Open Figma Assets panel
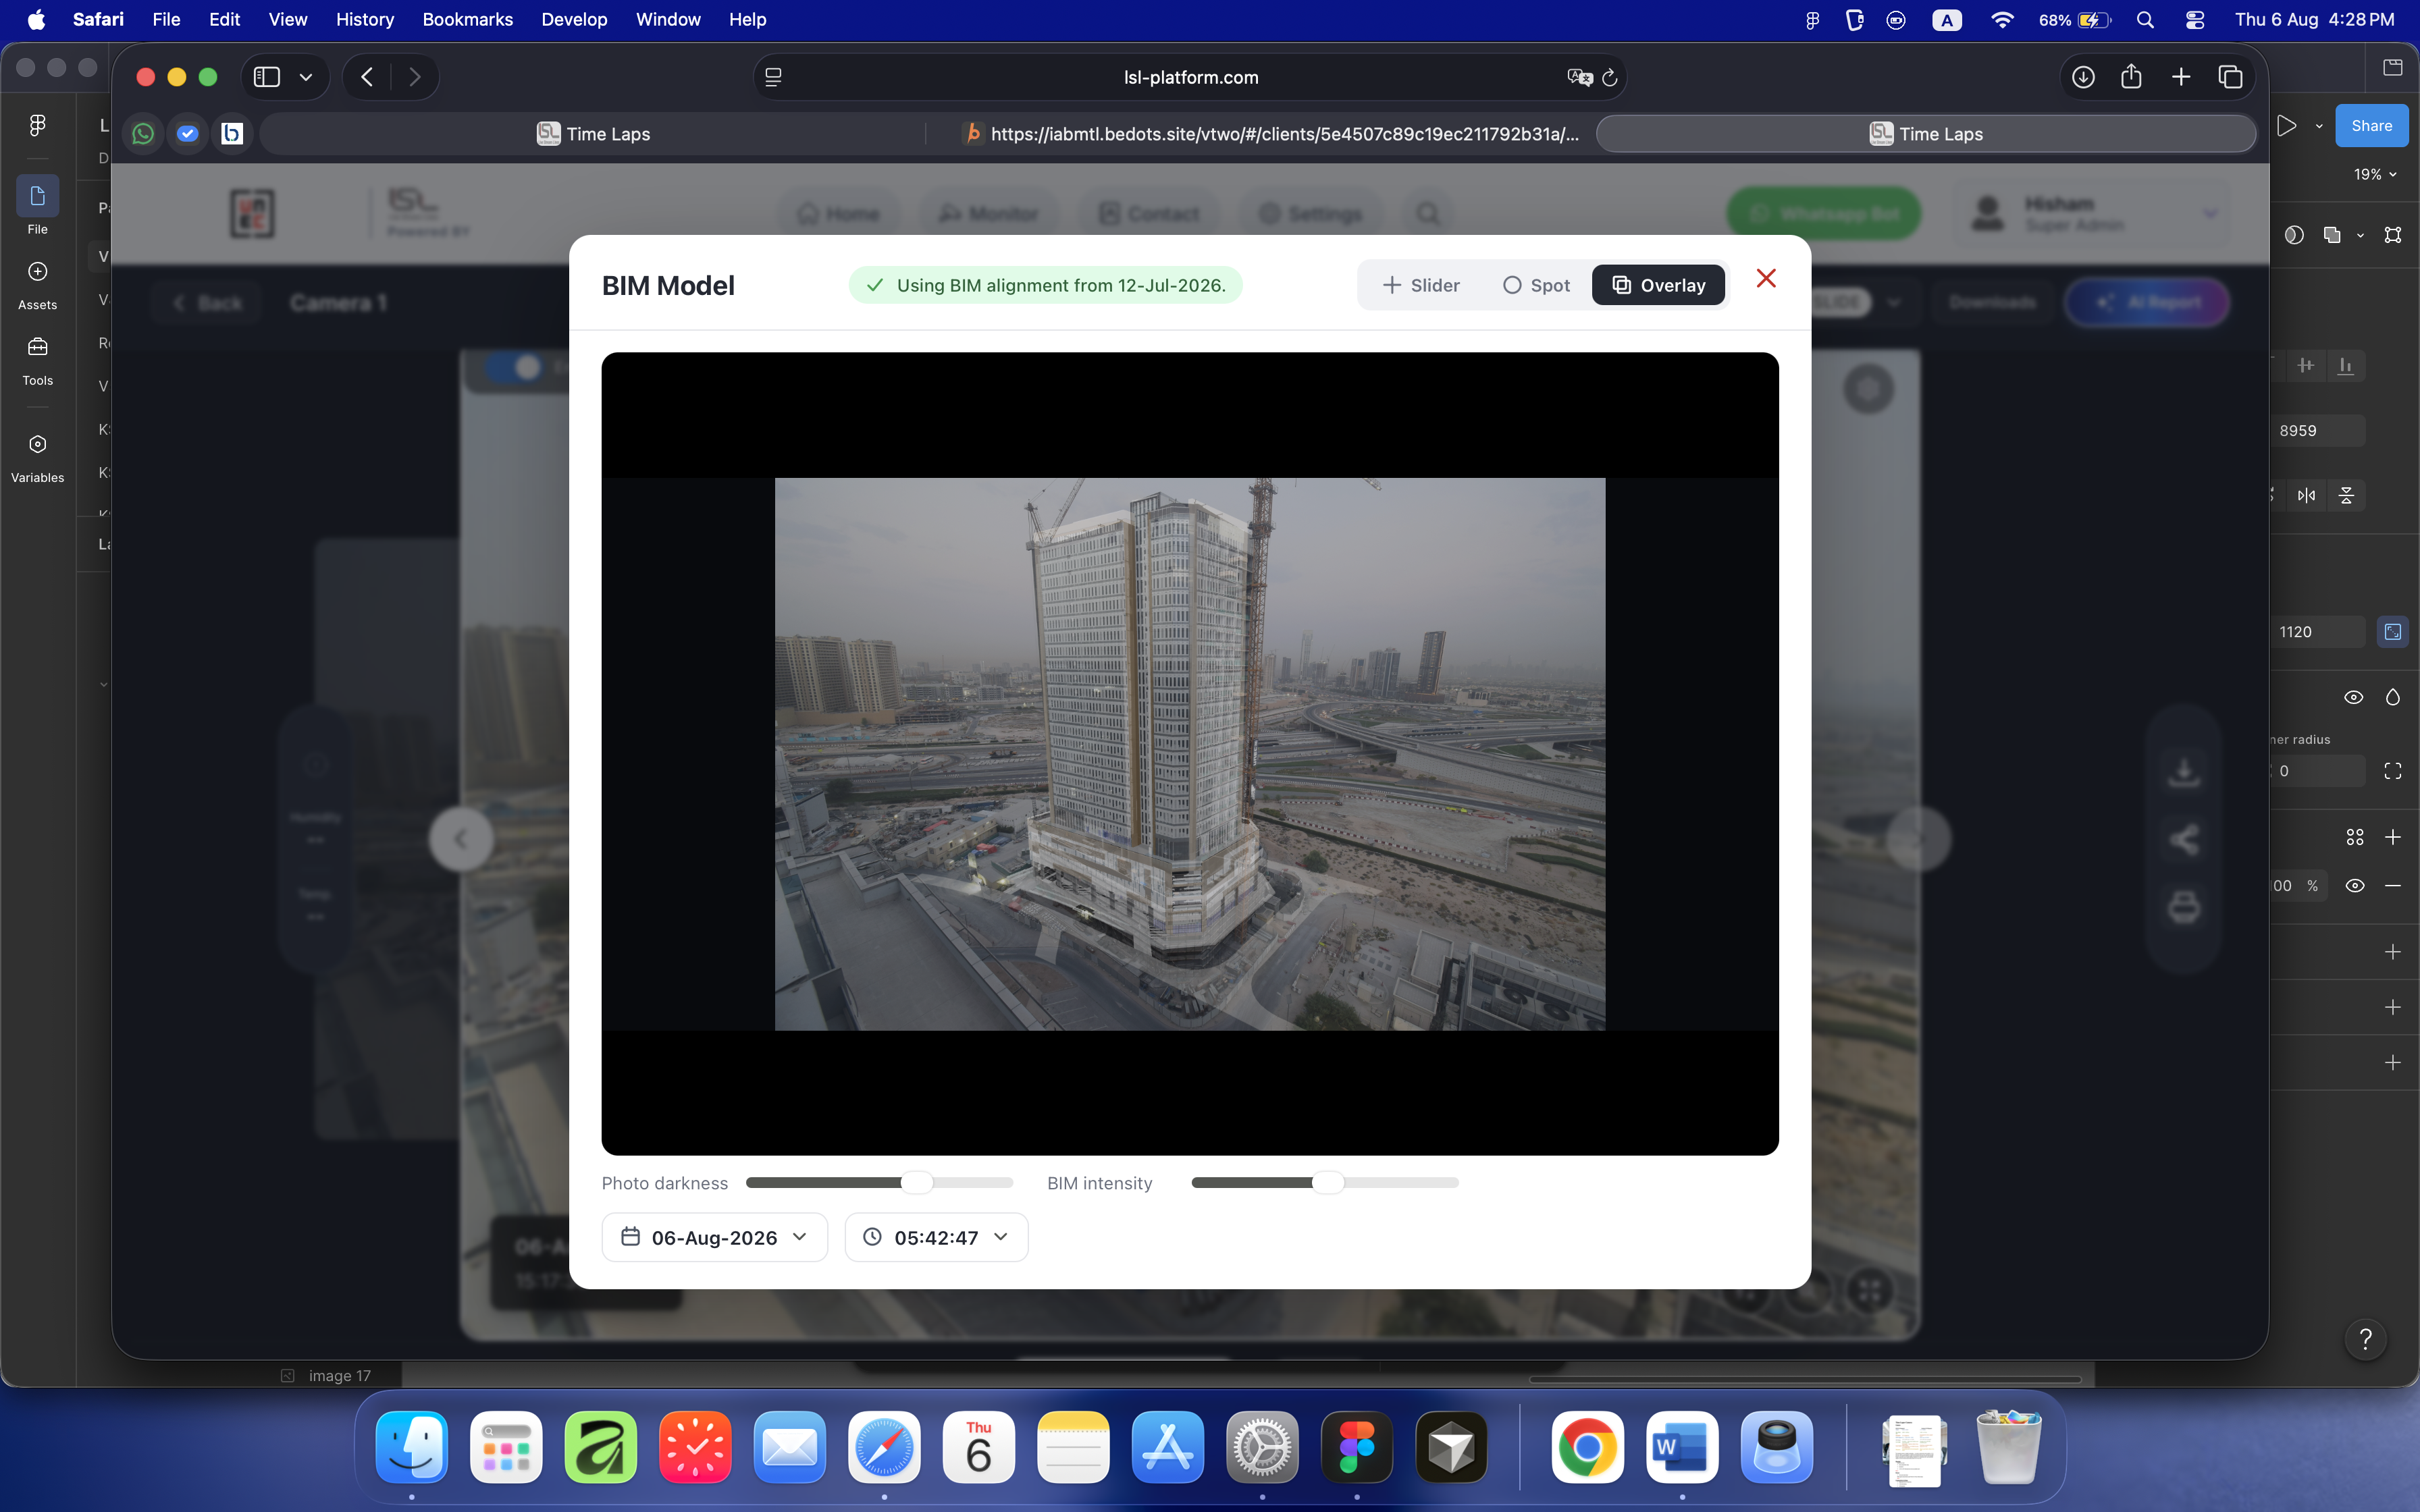 [x=37, y=285]
